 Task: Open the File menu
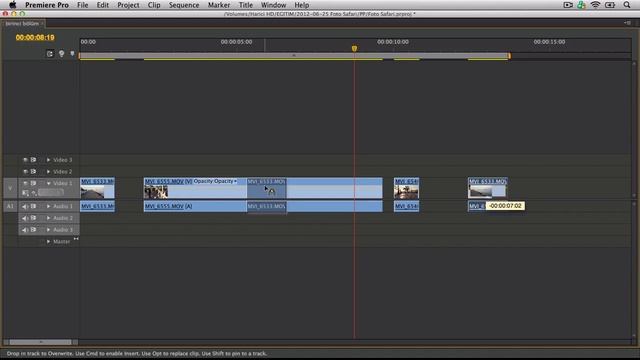[82, 5]
